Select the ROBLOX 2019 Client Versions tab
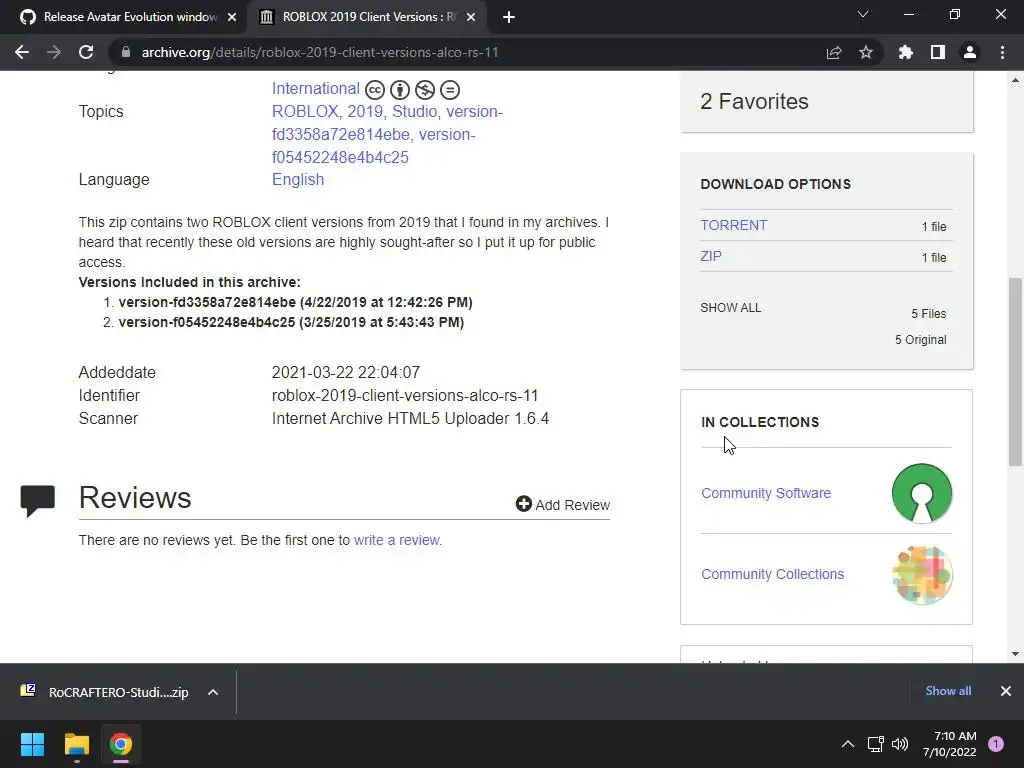The width and height of the screenshot is (1024, 768). 369,17
